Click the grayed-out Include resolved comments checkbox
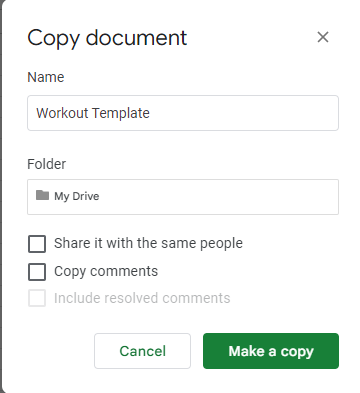360x393 pixels. (x=37, y=298)
